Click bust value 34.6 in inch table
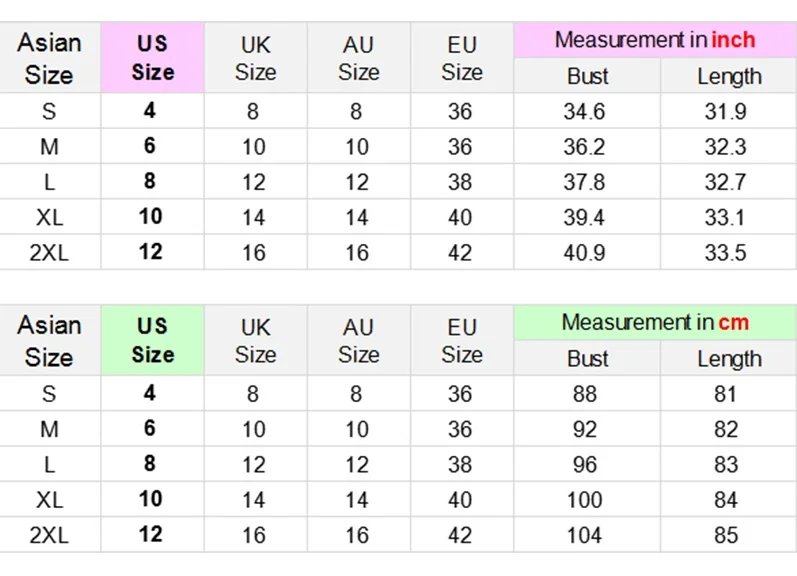Image resolution: width=797 pixels, height=576 pixels. (584, 111)
